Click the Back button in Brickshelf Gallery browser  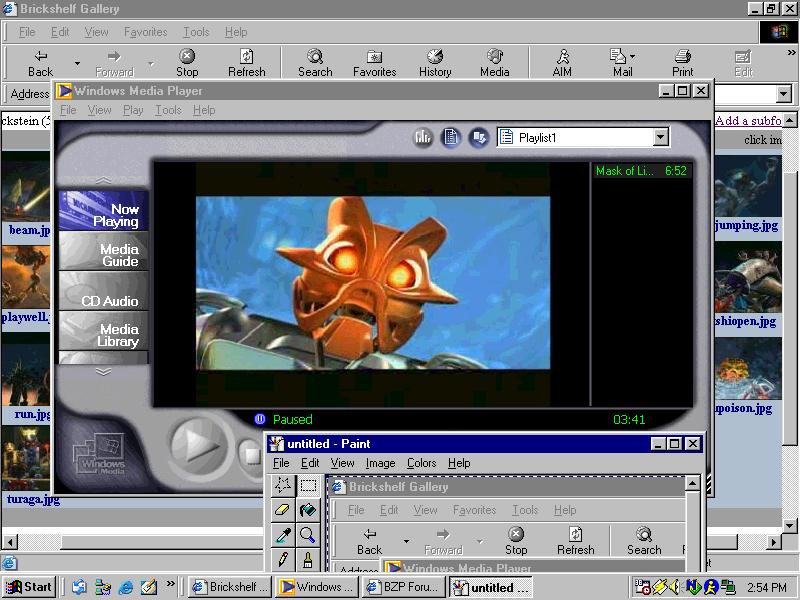[40, 63]
